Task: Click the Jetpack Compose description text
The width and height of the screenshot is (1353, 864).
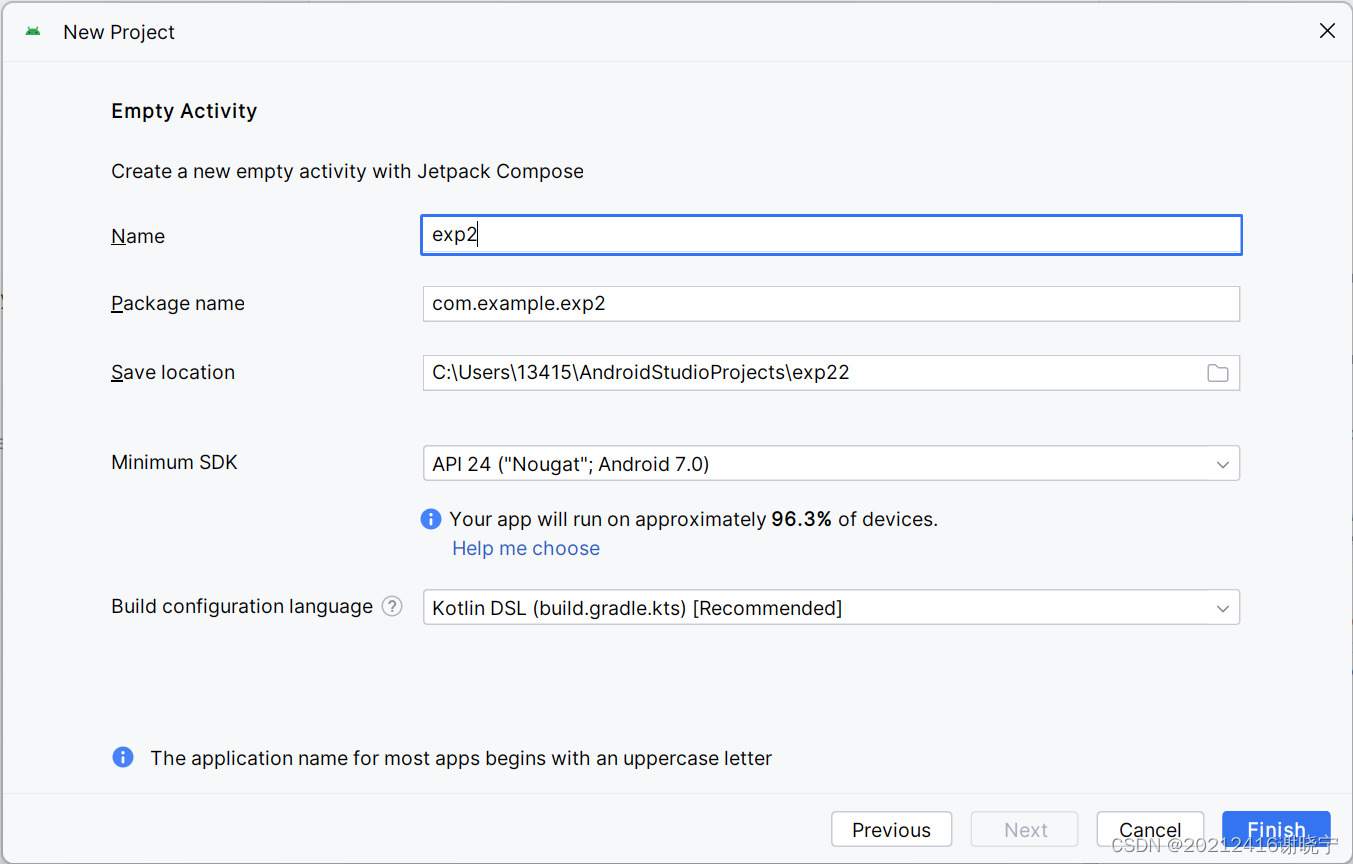Action: click(347, 171)
